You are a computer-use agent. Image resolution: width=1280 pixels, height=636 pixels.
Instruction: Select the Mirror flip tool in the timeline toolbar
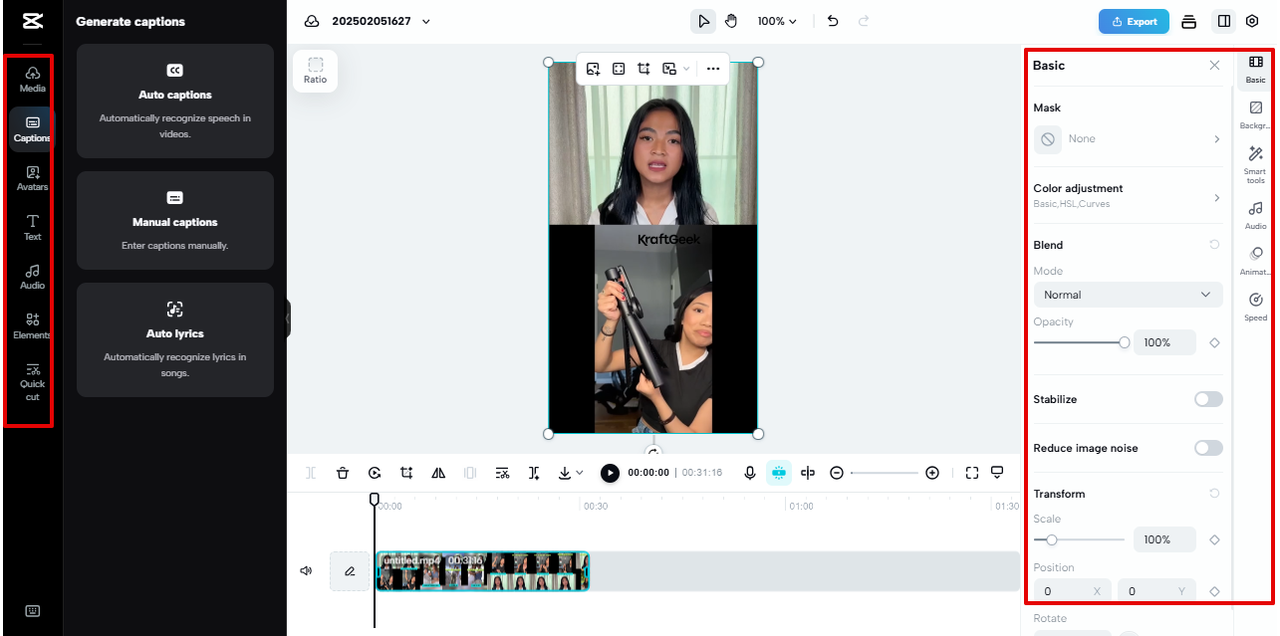pyautogui.click(x=438, y=472)
